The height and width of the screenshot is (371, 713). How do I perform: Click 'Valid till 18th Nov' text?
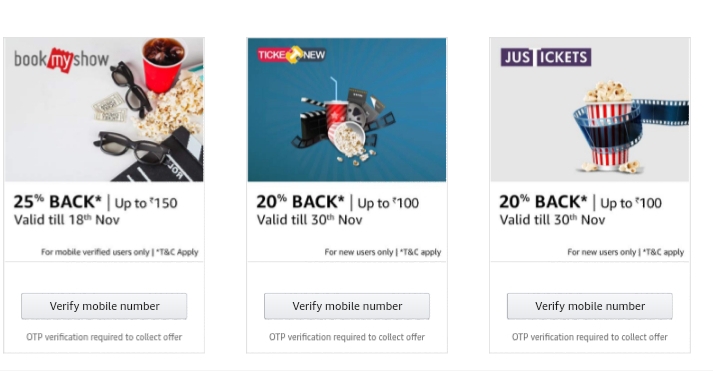(67, 220)
